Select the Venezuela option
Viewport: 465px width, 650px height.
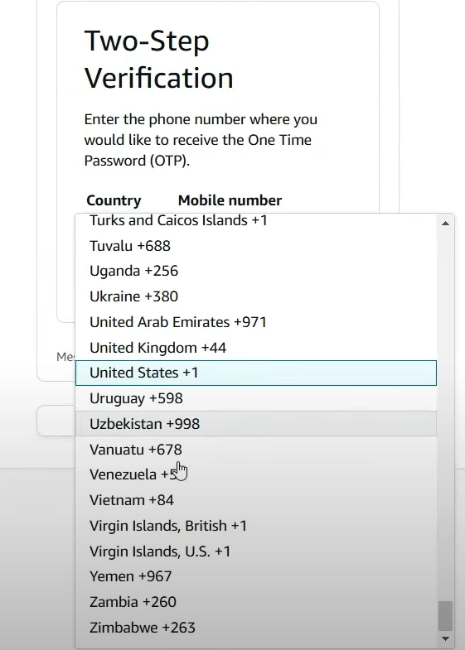(256, 475)
